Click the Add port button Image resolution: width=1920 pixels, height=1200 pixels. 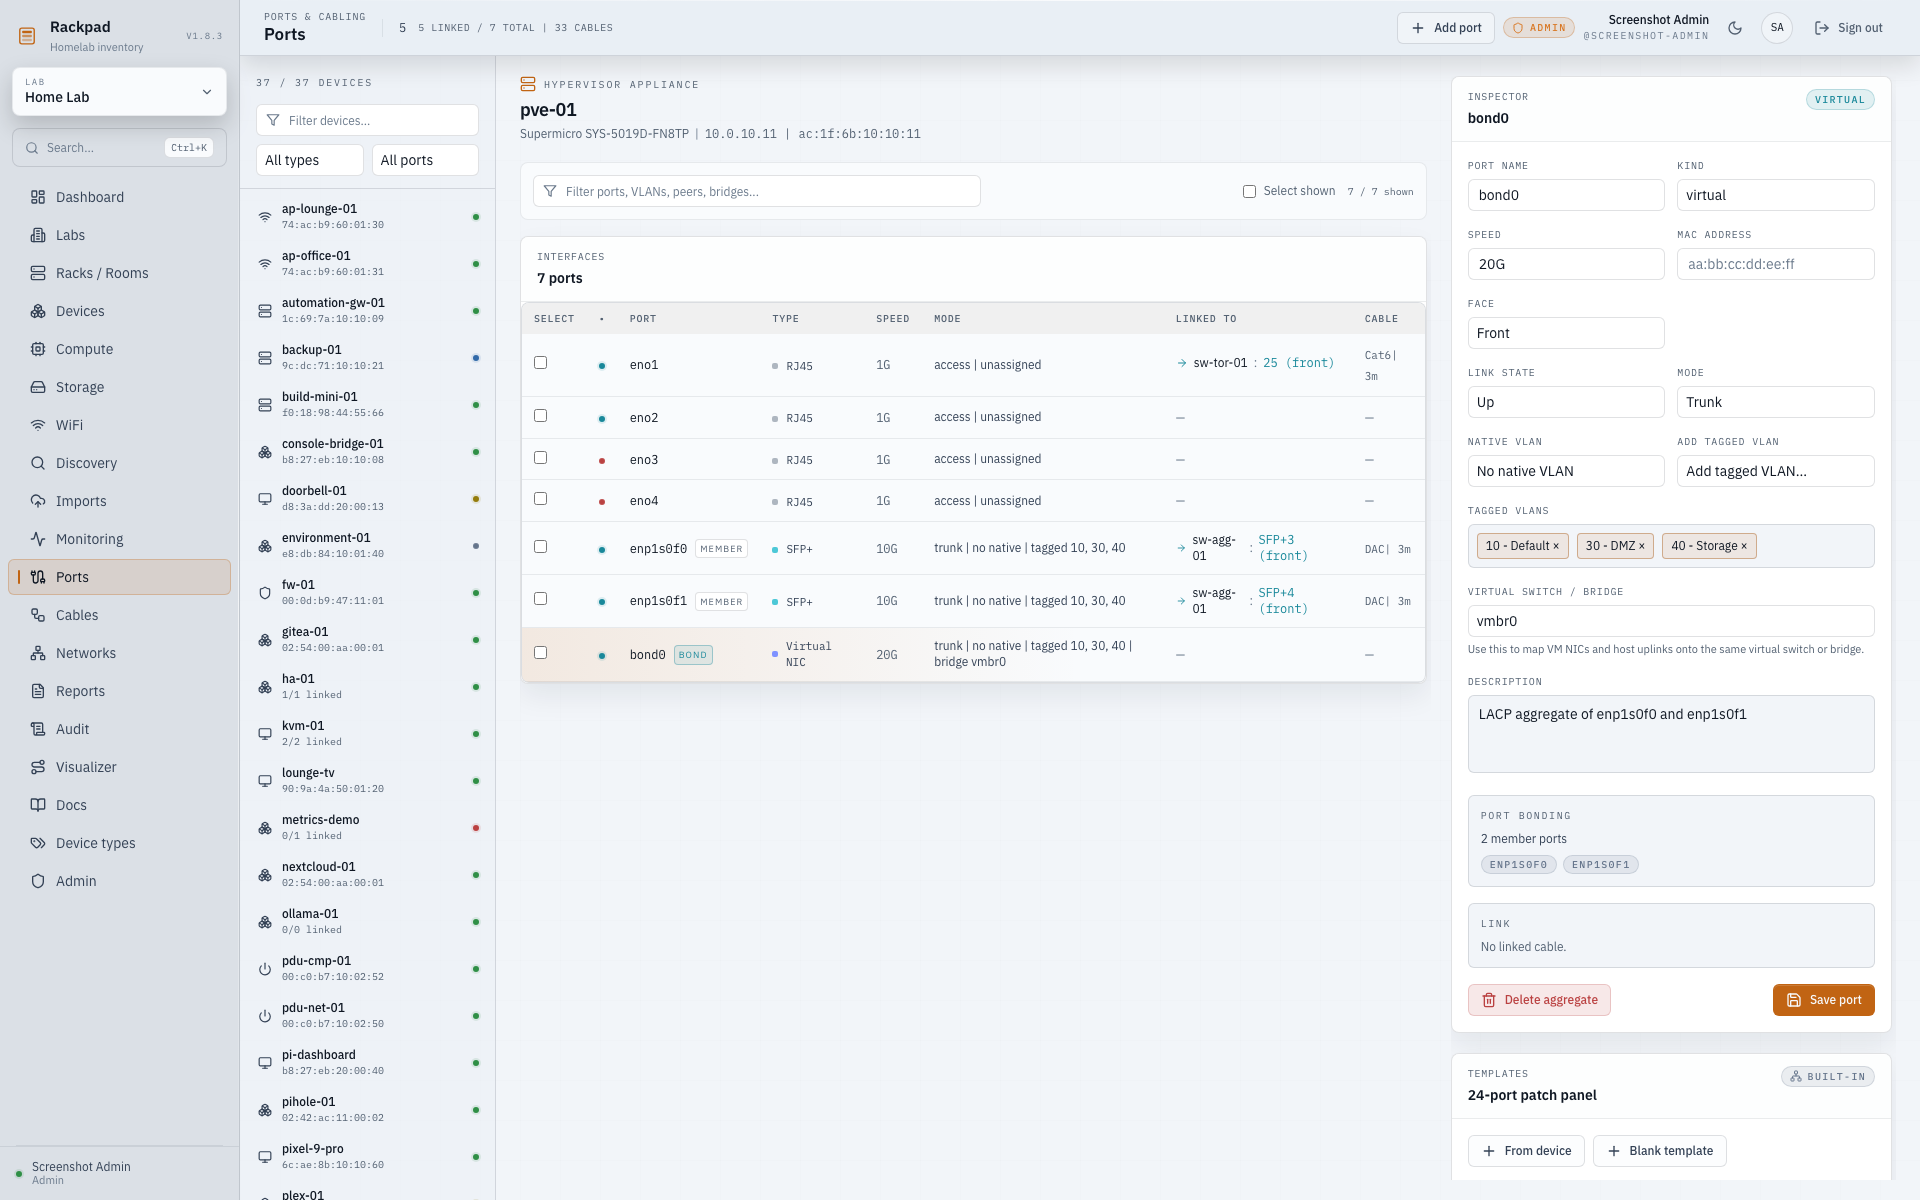(1446, 28)
